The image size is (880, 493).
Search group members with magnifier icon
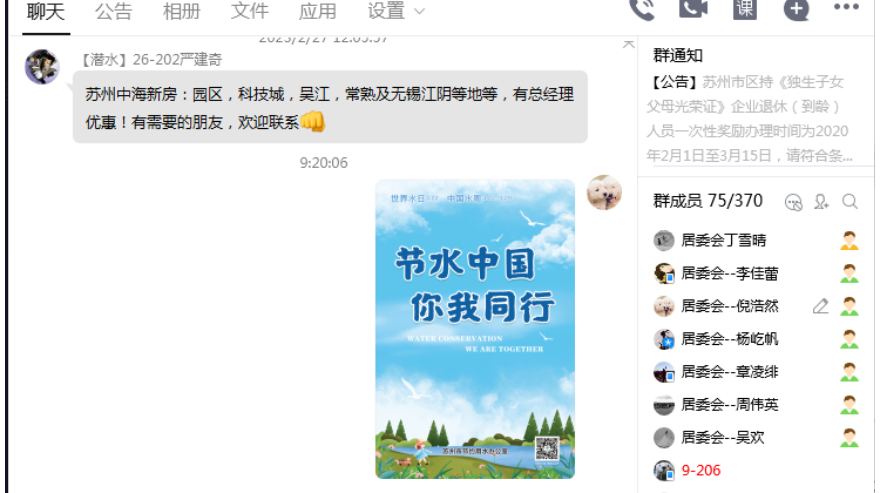tap(850, 202)
